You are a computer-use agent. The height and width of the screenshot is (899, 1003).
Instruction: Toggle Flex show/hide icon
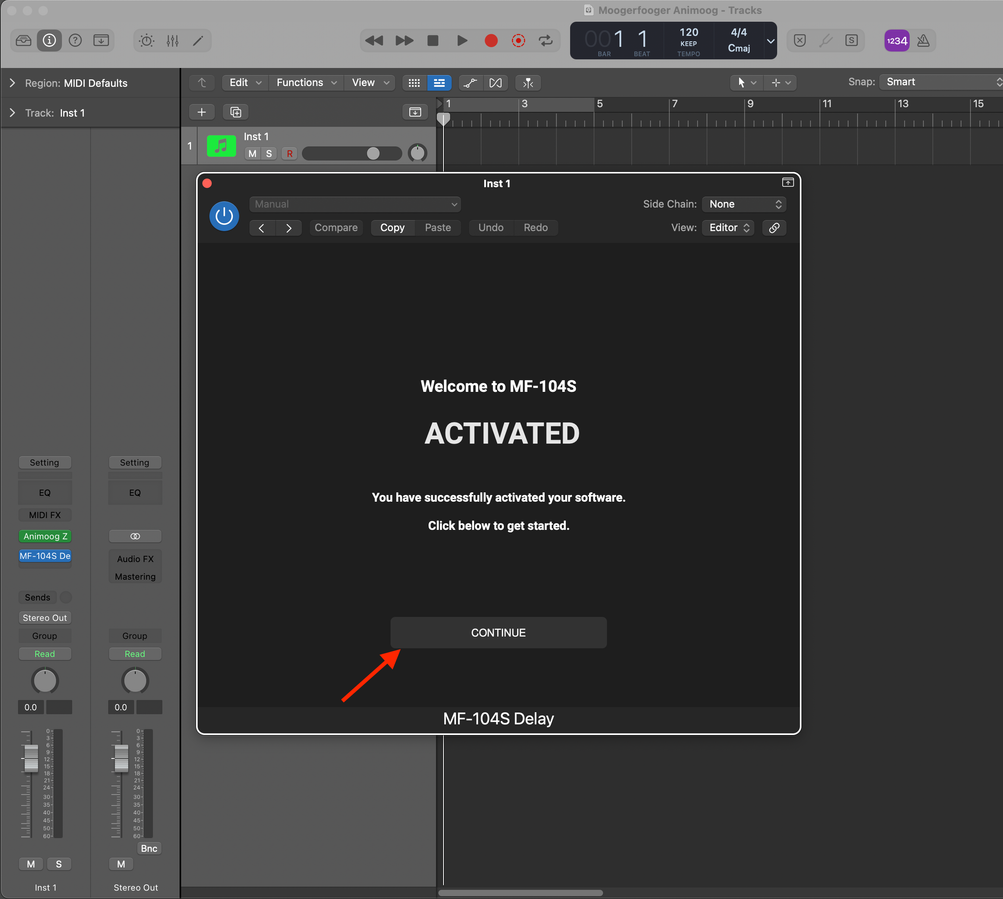click(x=496, y=83)
